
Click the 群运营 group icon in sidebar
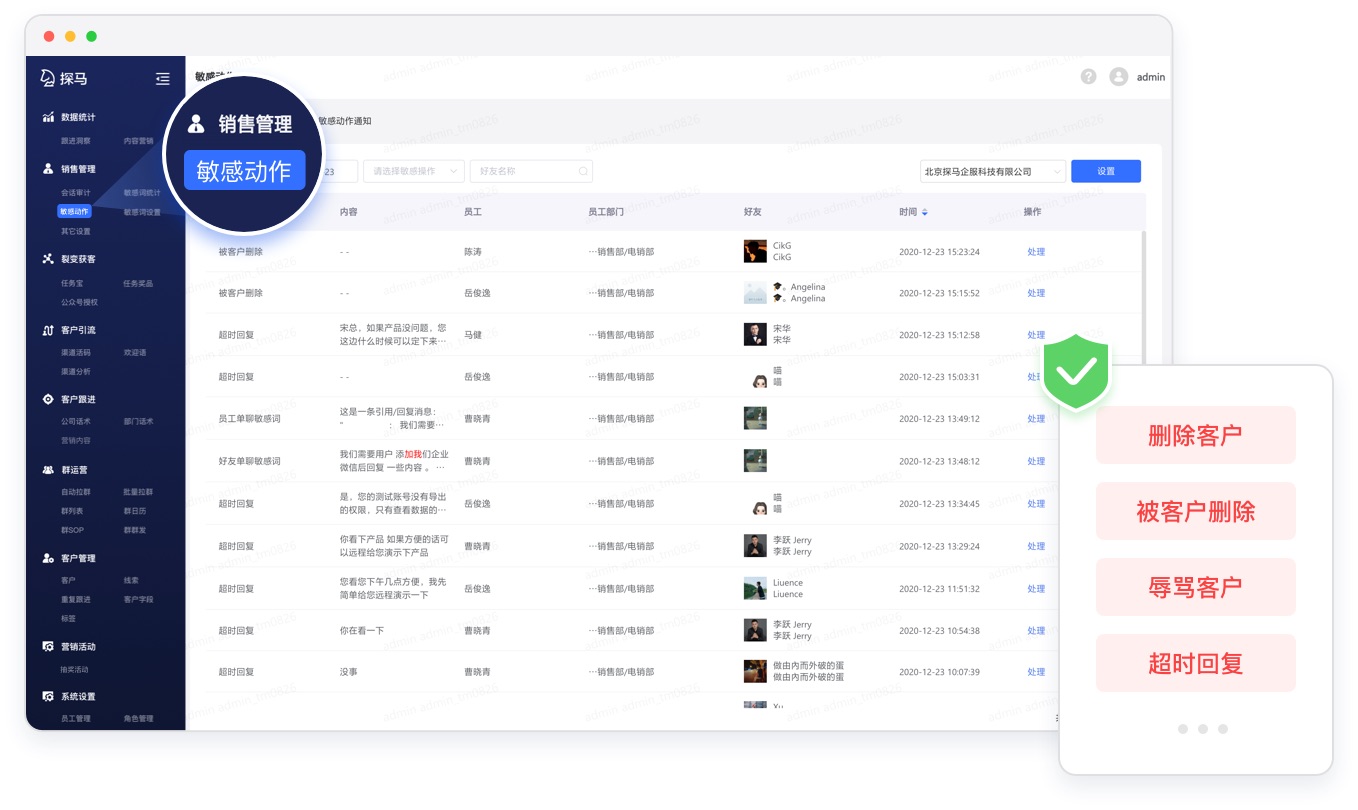[x=48, y=469]
